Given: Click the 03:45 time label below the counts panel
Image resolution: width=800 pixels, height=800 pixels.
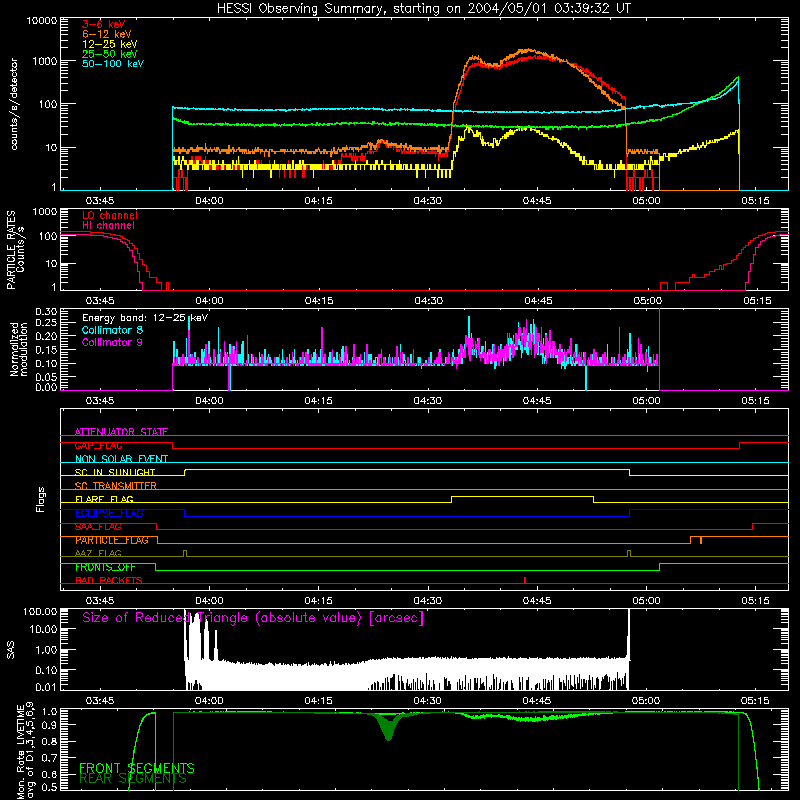Looking at the screenshot, I should click(100, 201).
